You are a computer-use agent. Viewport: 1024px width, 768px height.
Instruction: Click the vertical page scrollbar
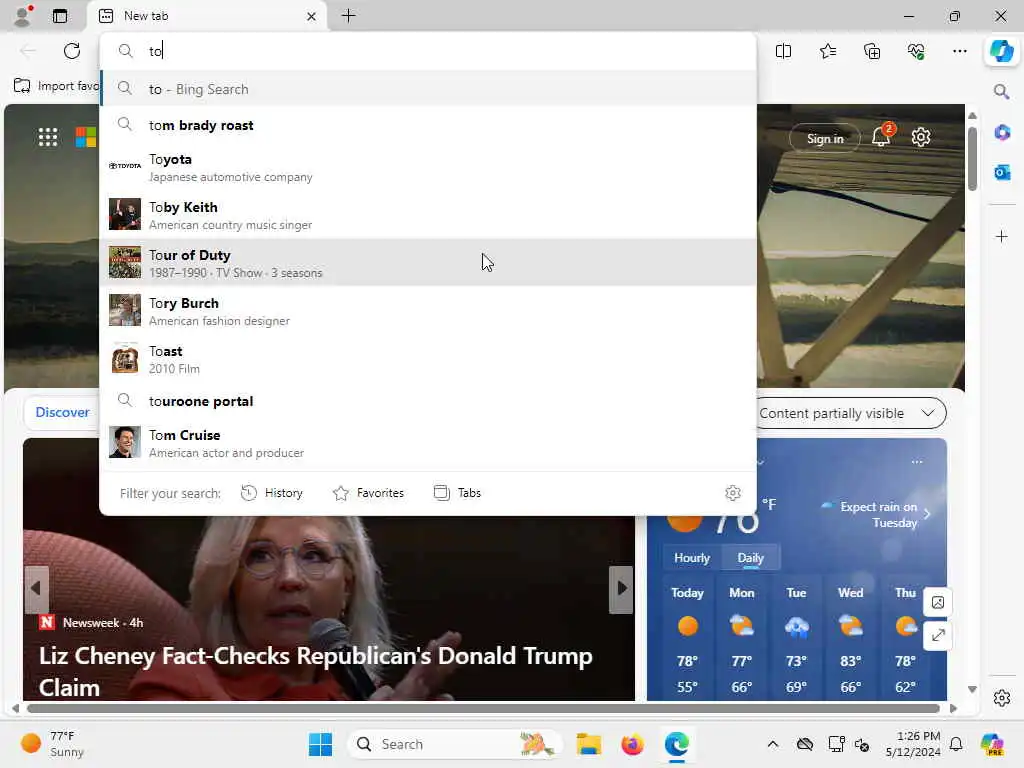point(972,159)
